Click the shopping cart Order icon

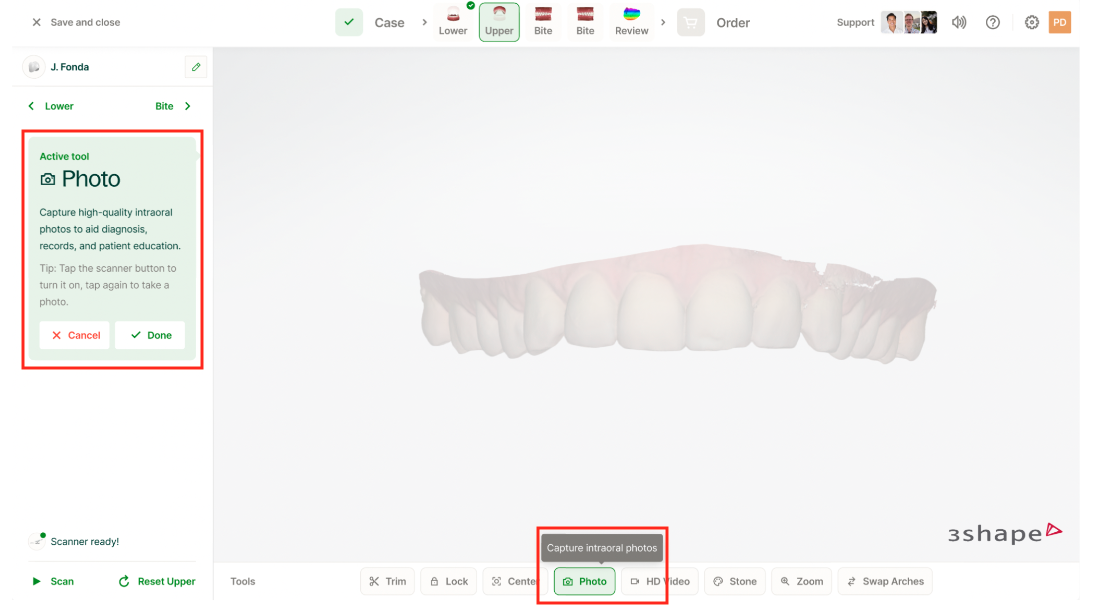691,22
